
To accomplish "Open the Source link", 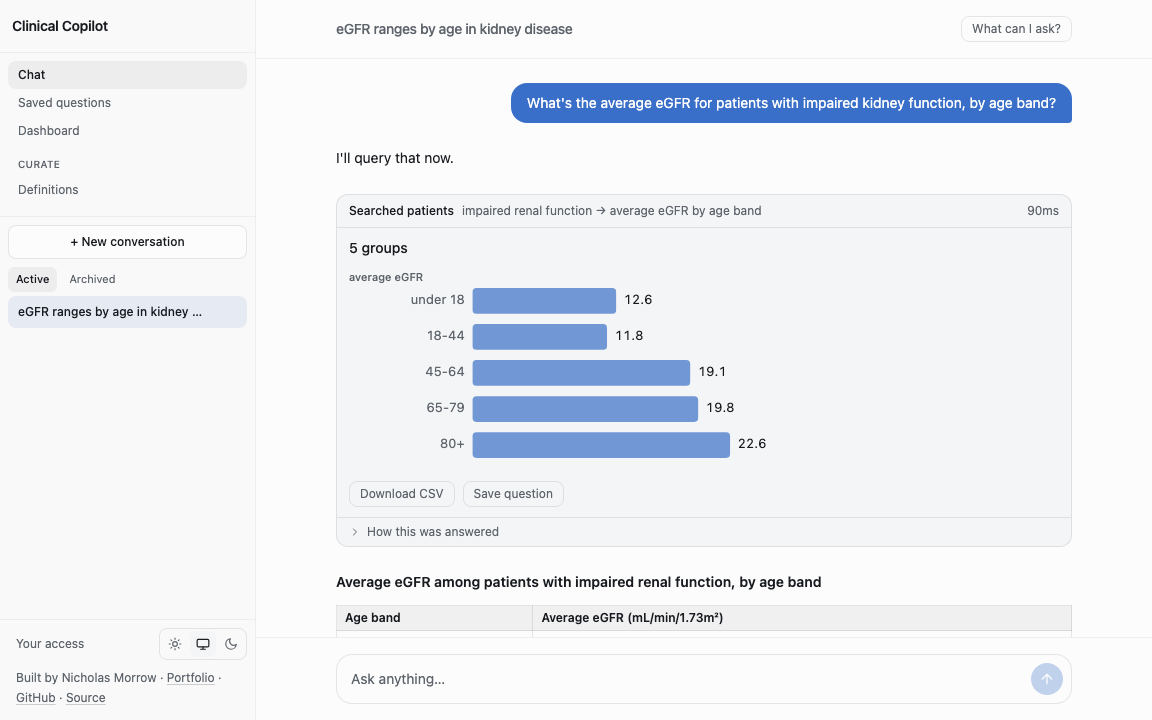I will point(85,697).
